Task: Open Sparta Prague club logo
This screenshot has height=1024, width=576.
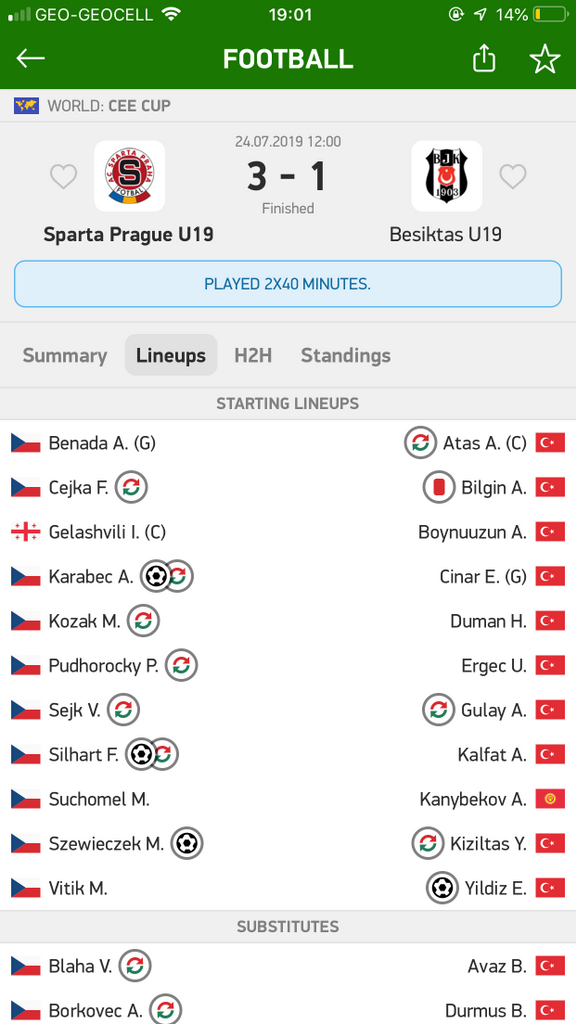Action: coord(129,176)
